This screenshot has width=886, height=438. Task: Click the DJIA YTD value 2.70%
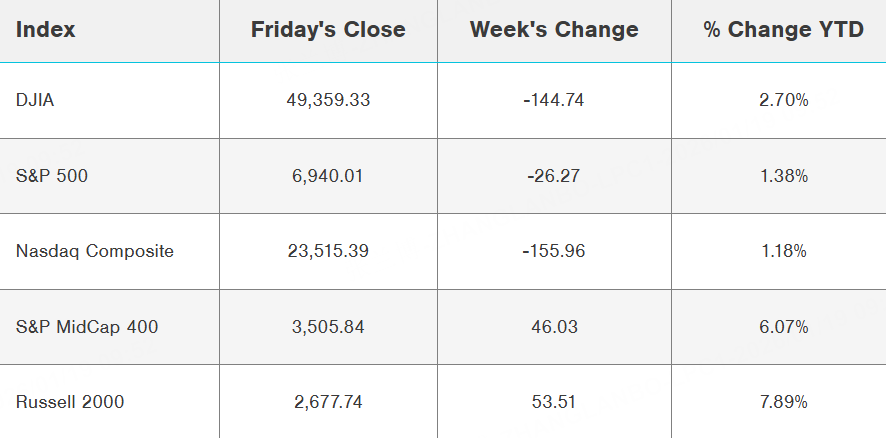783,100
